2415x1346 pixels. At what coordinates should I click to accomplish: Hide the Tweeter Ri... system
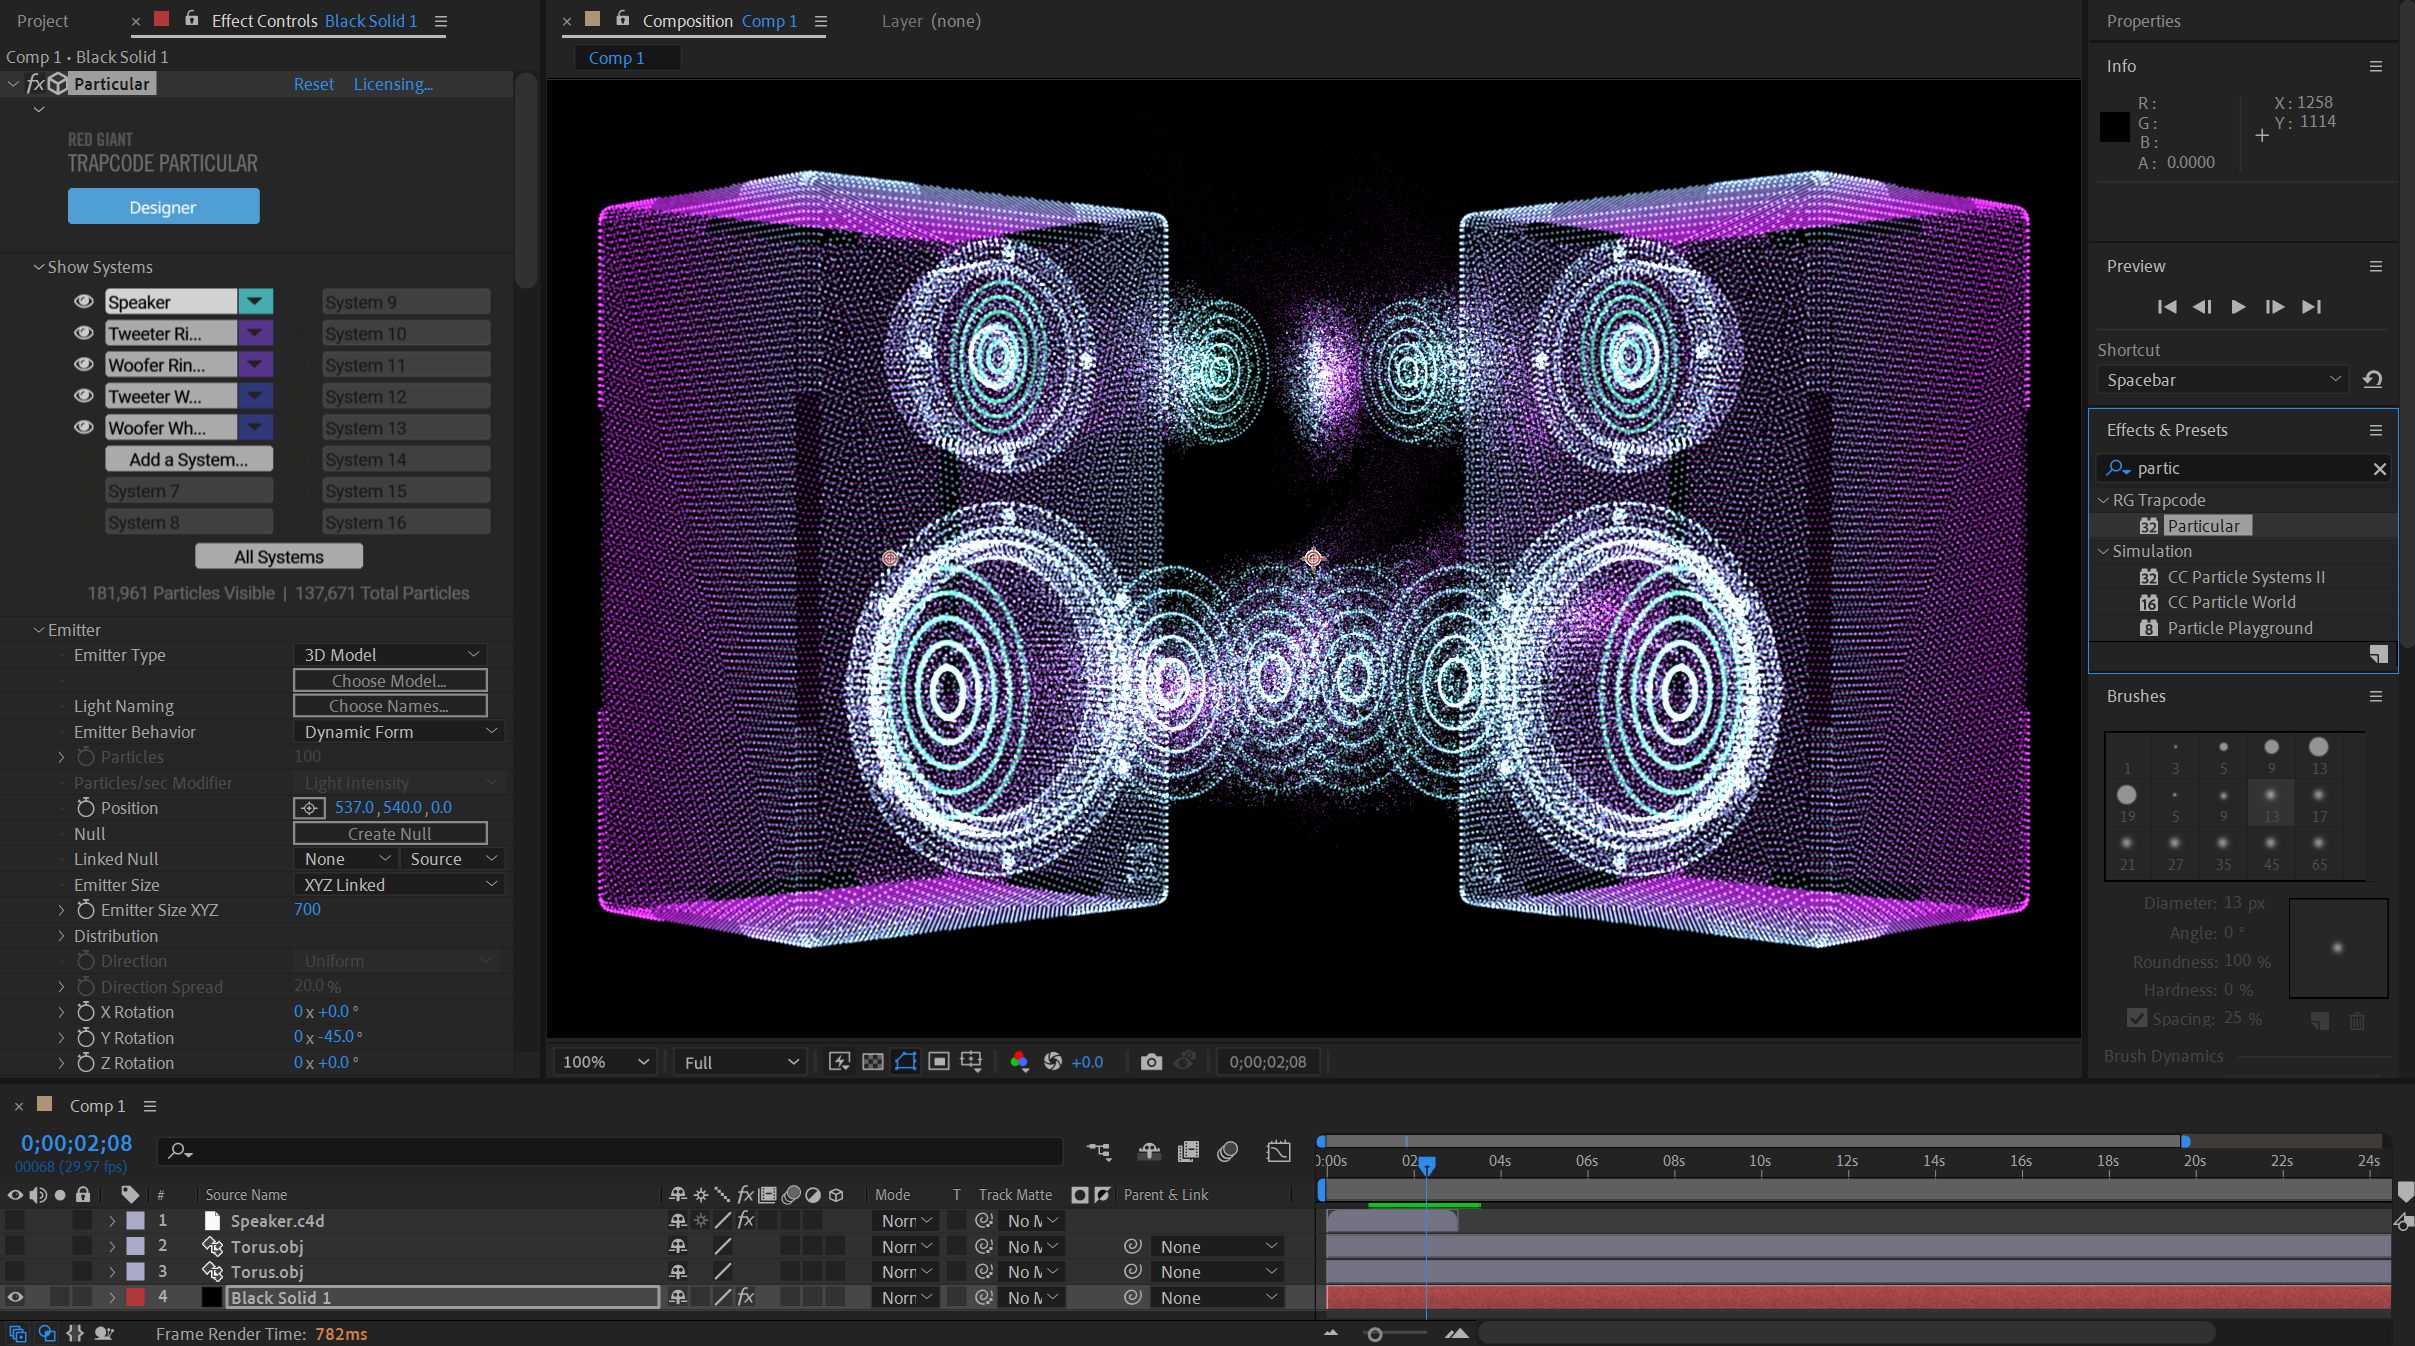tap(84, 333)
